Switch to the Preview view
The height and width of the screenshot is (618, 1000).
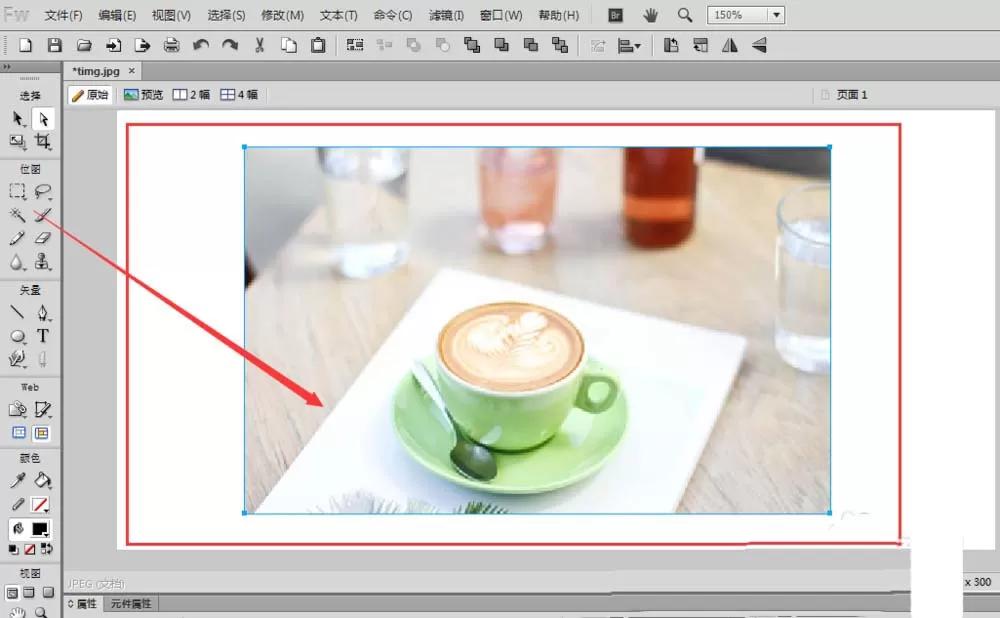(x=143, y=95)
